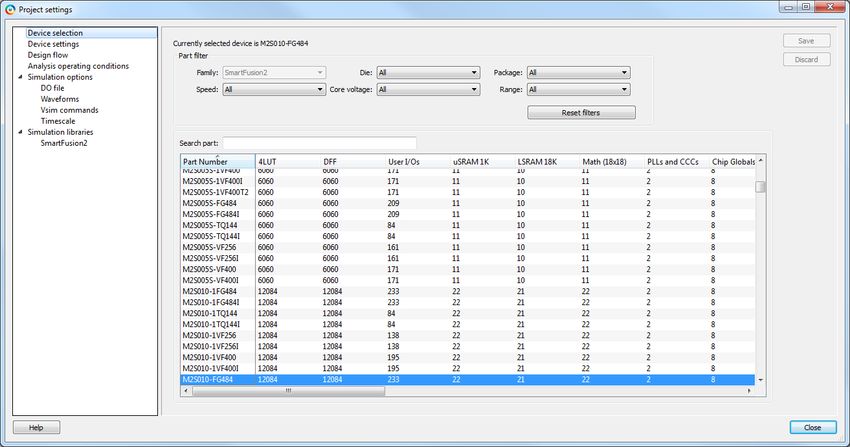This screenshot has height=447, width=850.
Task: Select part M2S010-1VF256I
Action: pos(467,347)
